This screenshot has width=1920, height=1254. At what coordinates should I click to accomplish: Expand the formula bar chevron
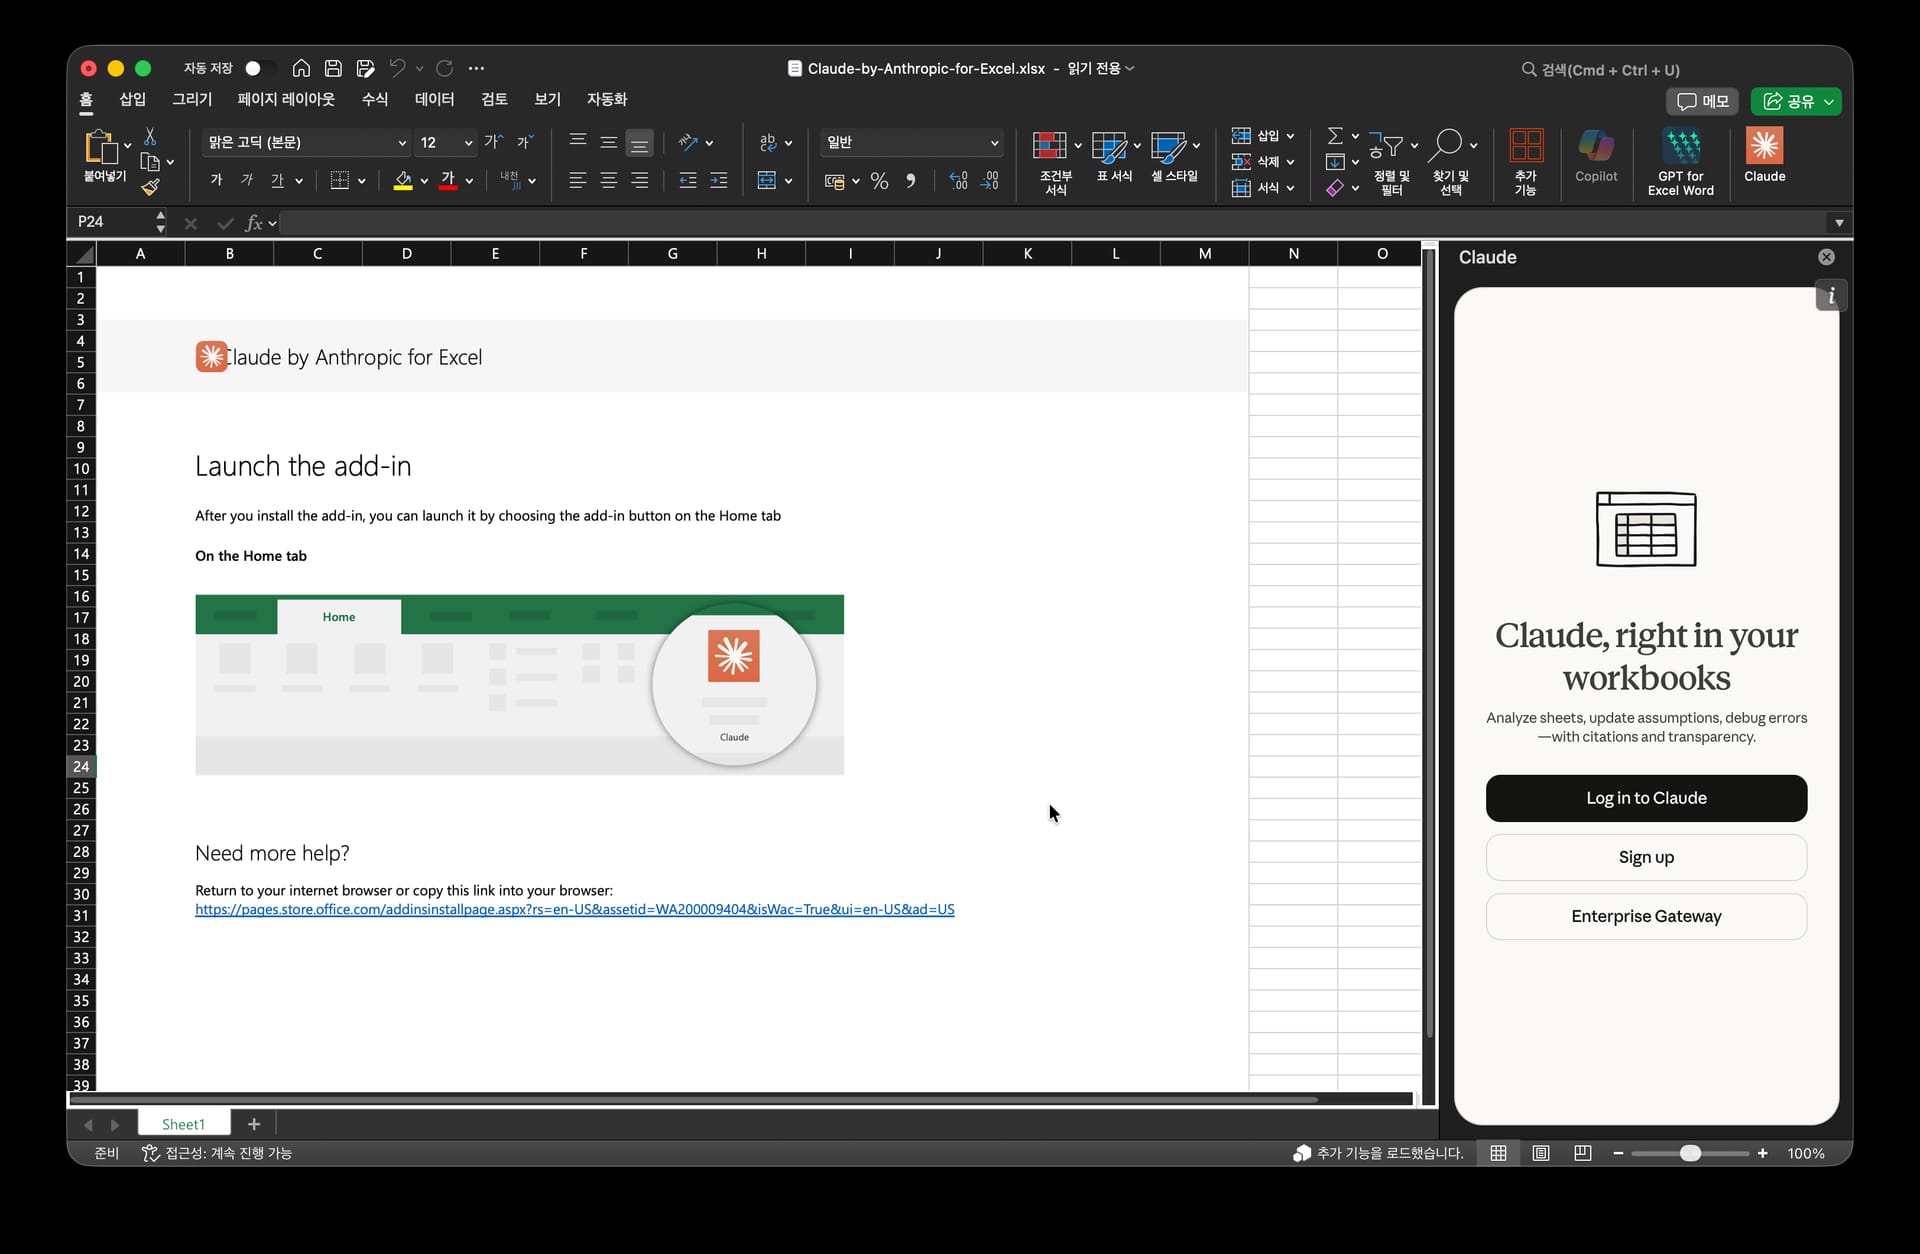[1838, 222]
